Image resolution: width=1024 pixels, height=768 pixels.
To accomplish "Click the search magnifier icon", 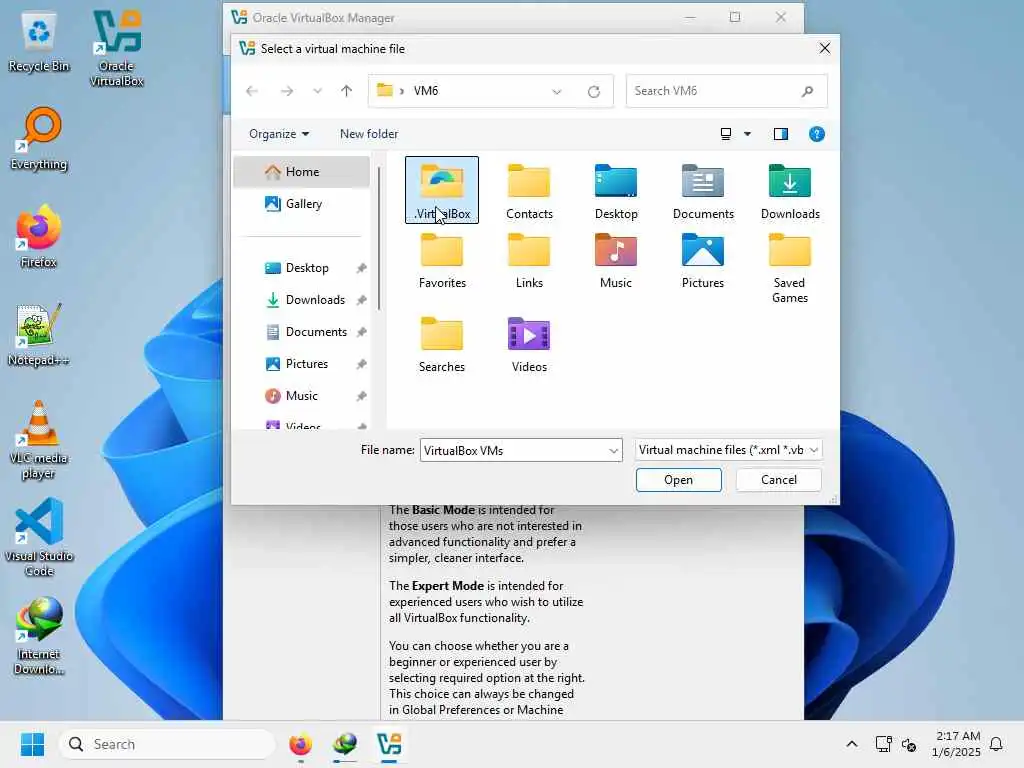I will (808, 91).
